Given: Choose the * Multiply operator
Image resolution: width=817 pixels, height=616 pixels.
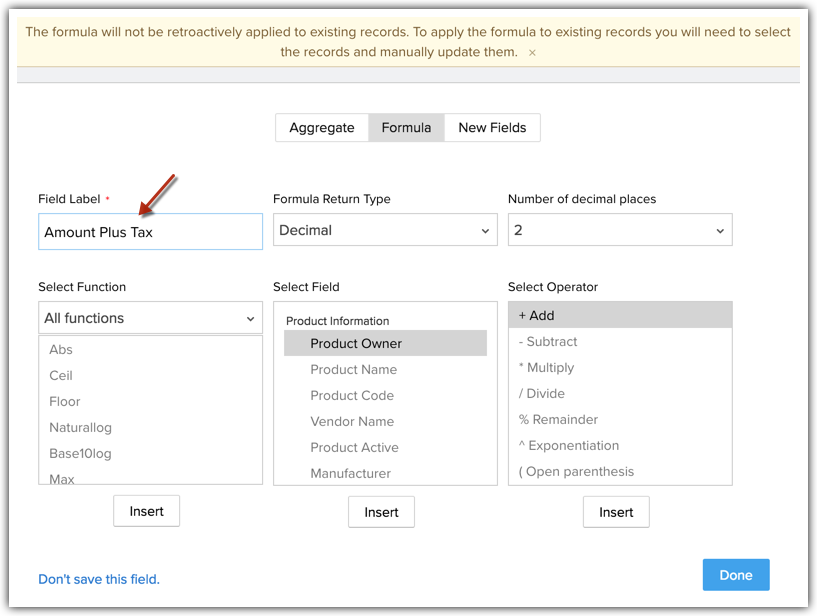Looking at the screenshot, I should 547,367.
